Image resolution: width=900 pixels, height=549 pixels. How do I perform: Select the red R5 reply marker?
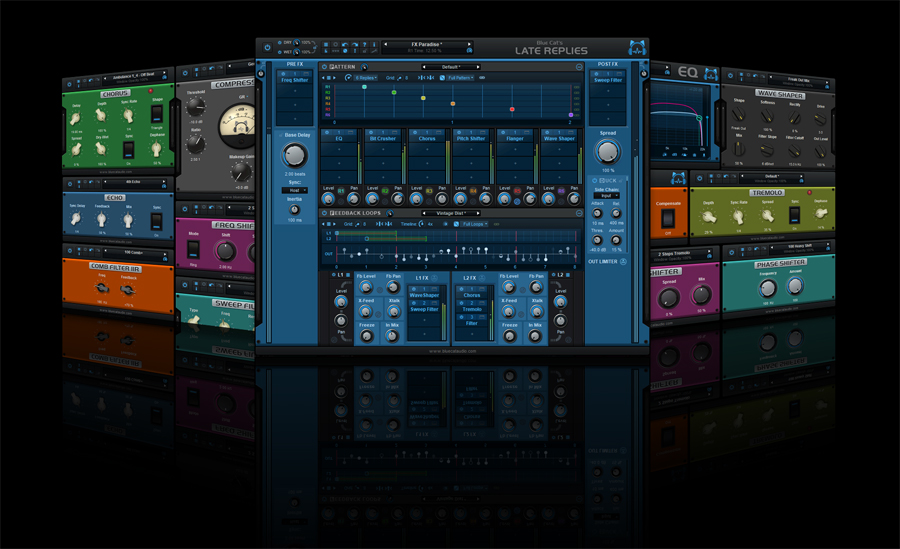[512, 109]
